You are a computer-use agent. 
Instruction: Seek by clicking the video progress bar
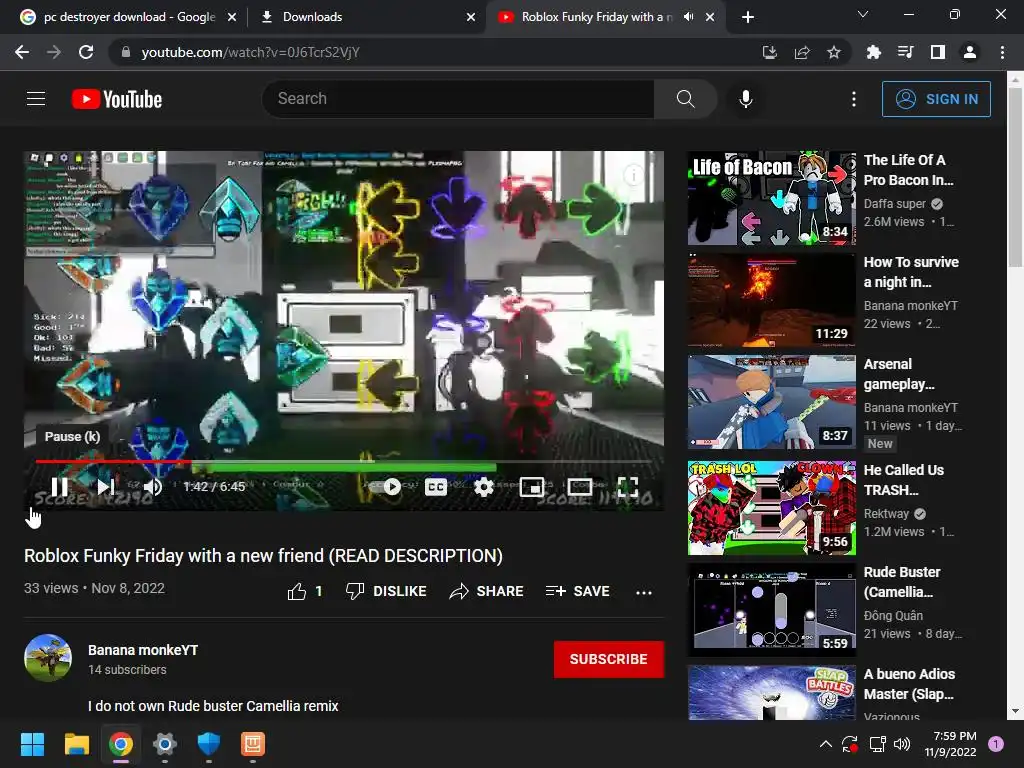click(x=344, y=462)
